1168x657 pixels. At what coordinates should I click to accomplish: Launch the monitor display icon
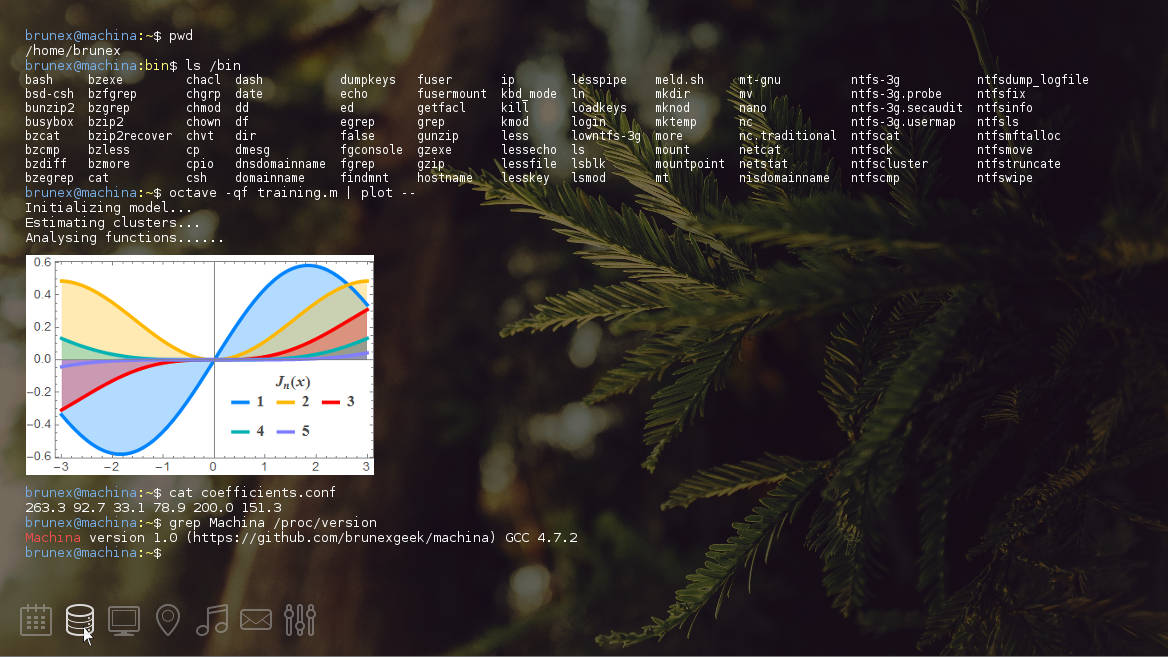(x=124, y=620)
